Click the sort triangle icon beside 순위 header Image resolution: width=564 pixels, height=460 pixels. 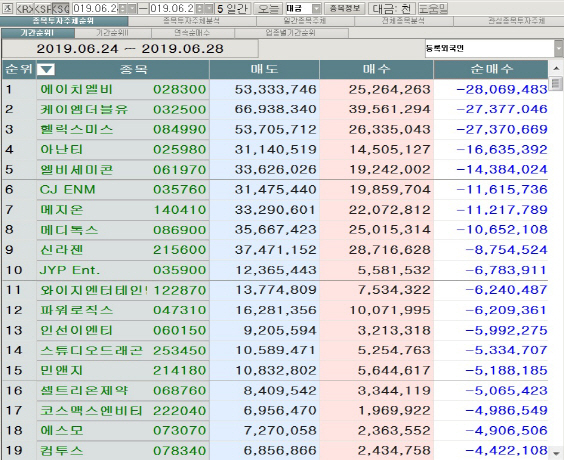coord(46,69)
